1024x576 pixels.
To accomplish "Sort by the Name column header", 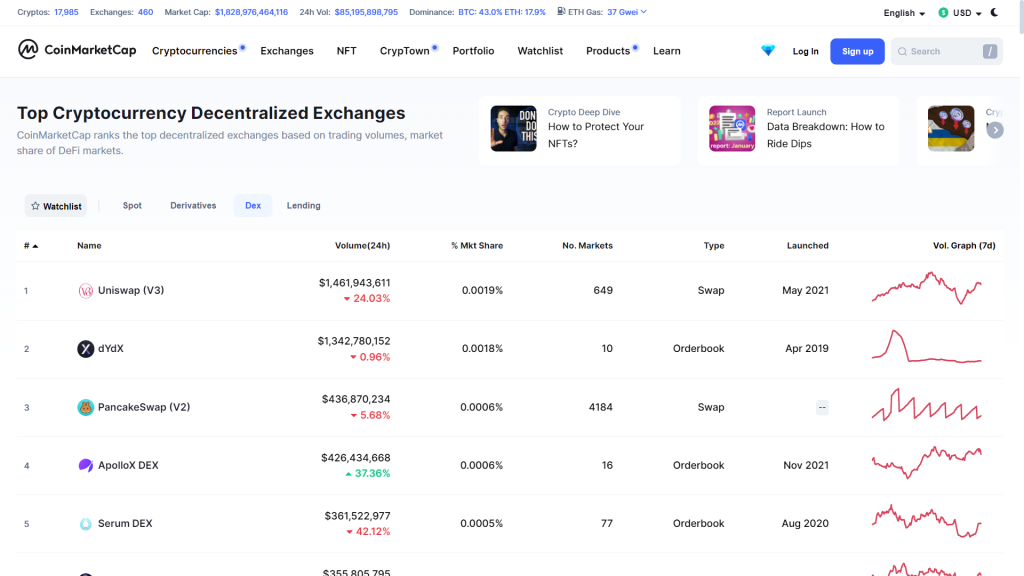I will point(89,246).
